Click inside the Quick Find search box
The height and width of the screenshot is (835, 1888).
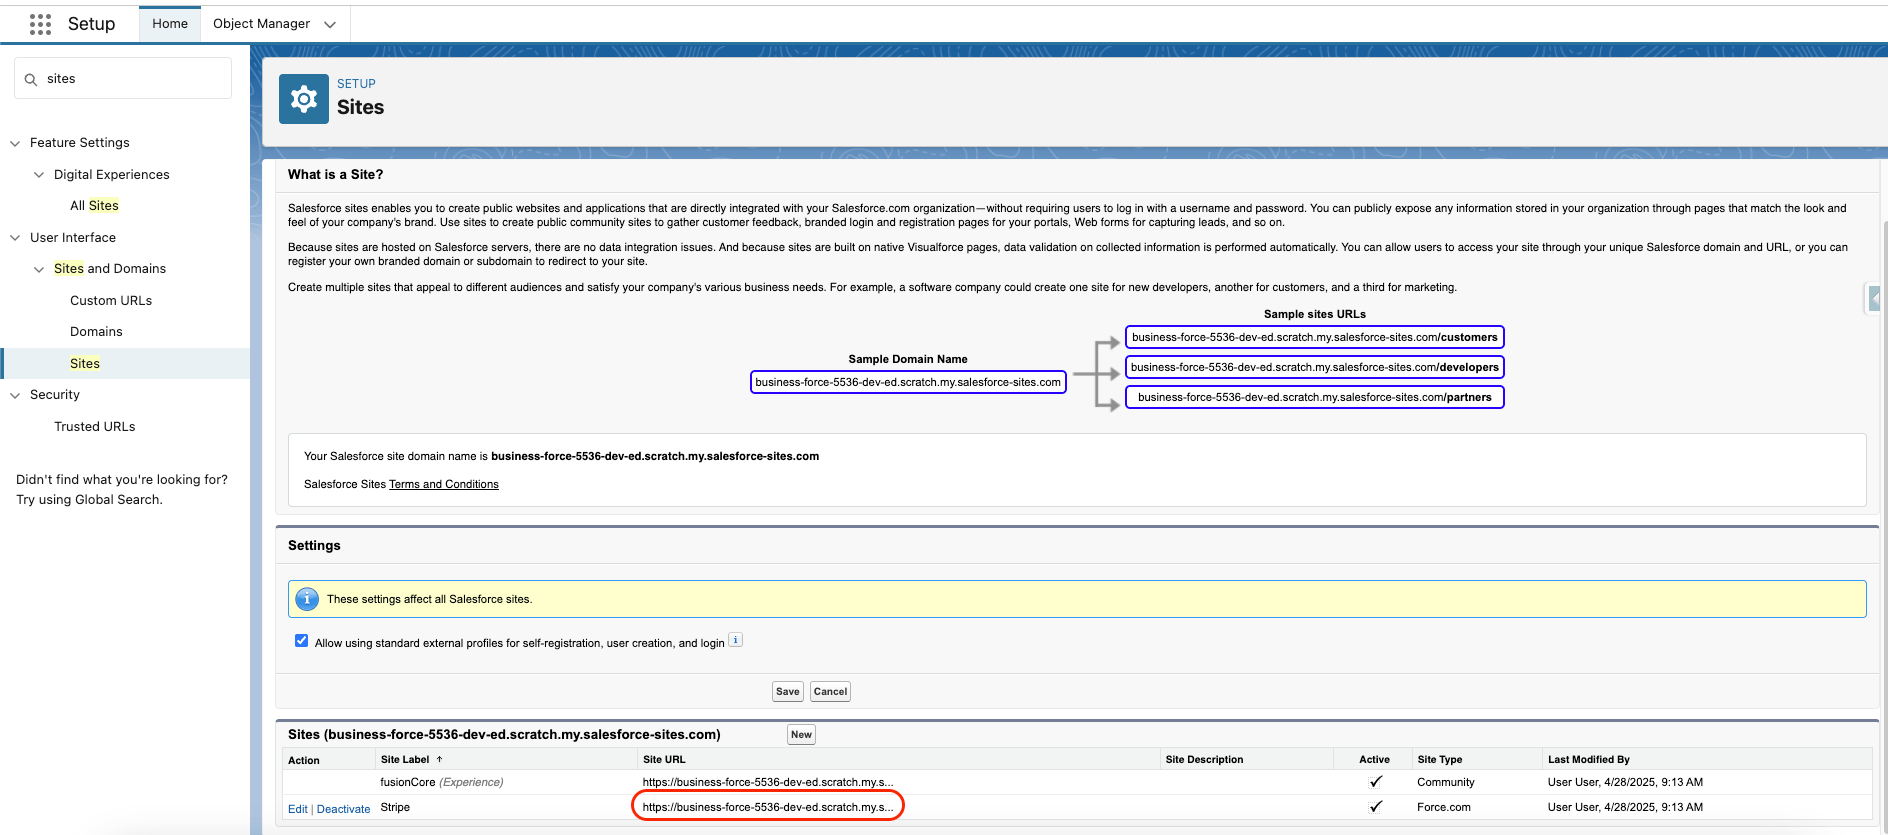pyautogui.click(x=123, y=78)
